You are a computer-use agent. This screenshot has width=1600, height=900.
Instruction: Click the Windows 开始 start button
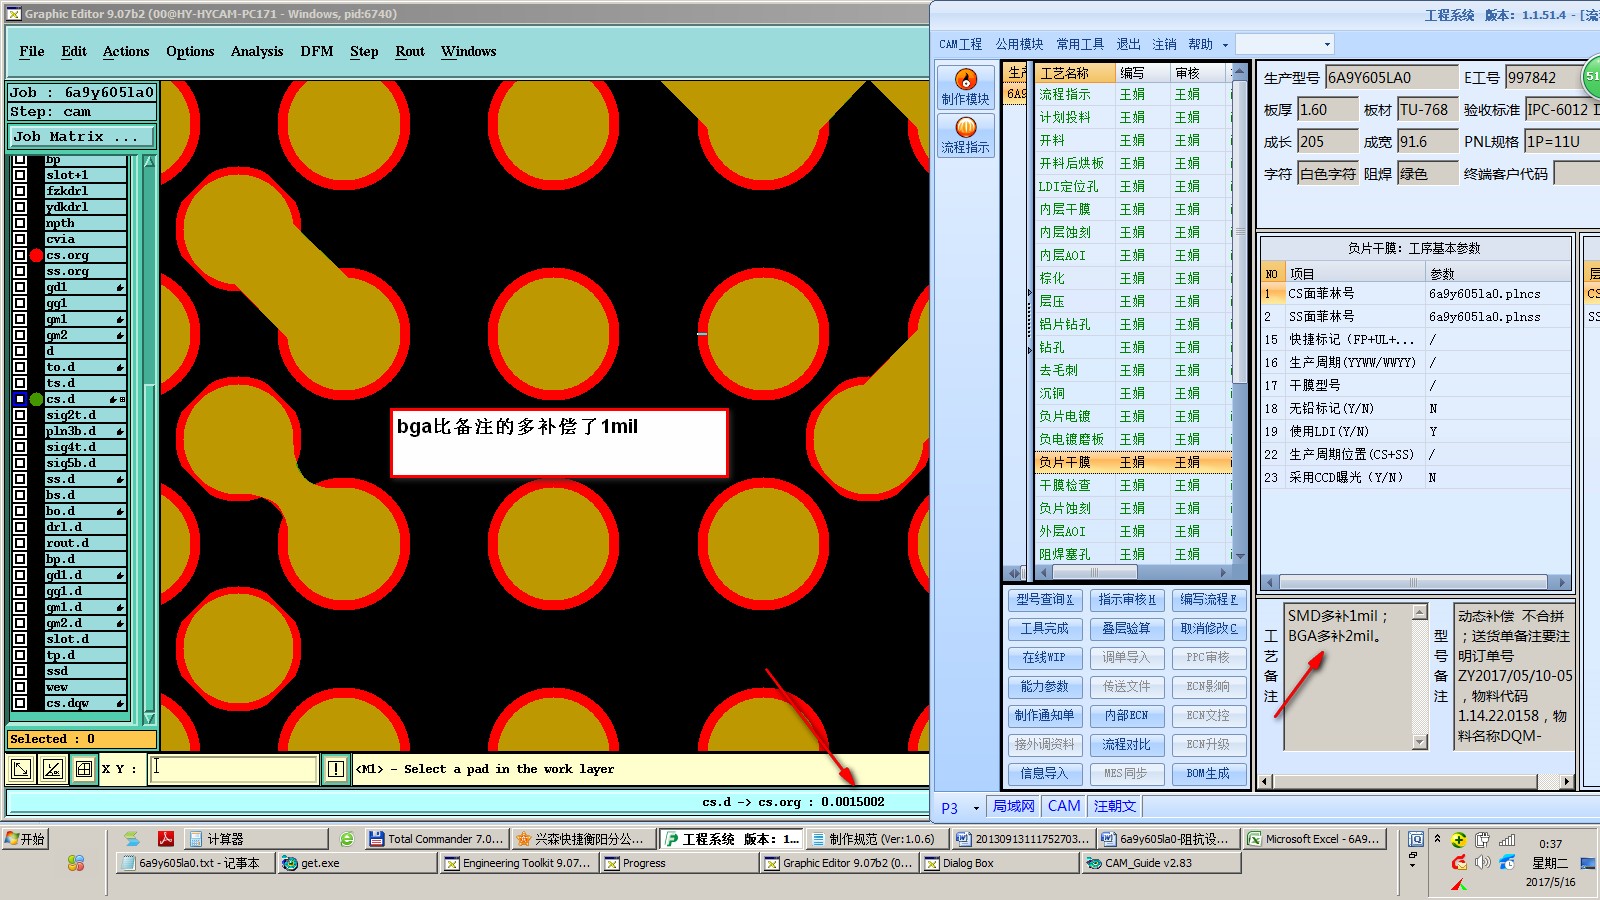(26, 839)
